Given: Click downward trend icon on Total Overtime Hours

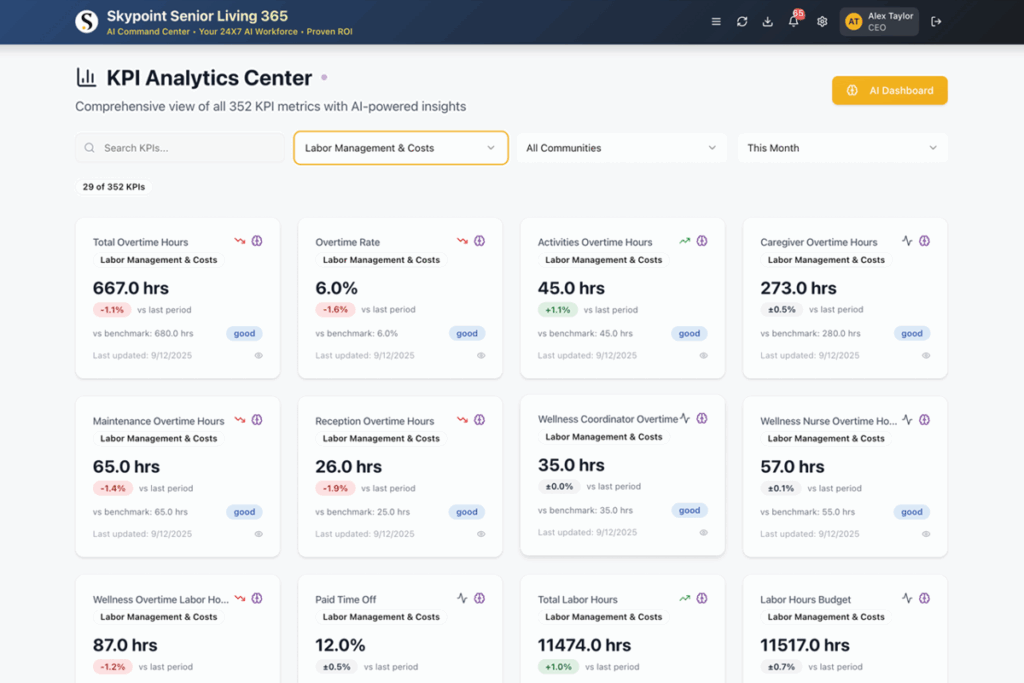Looking at the screenshot, I should click(x=240, y=241).
